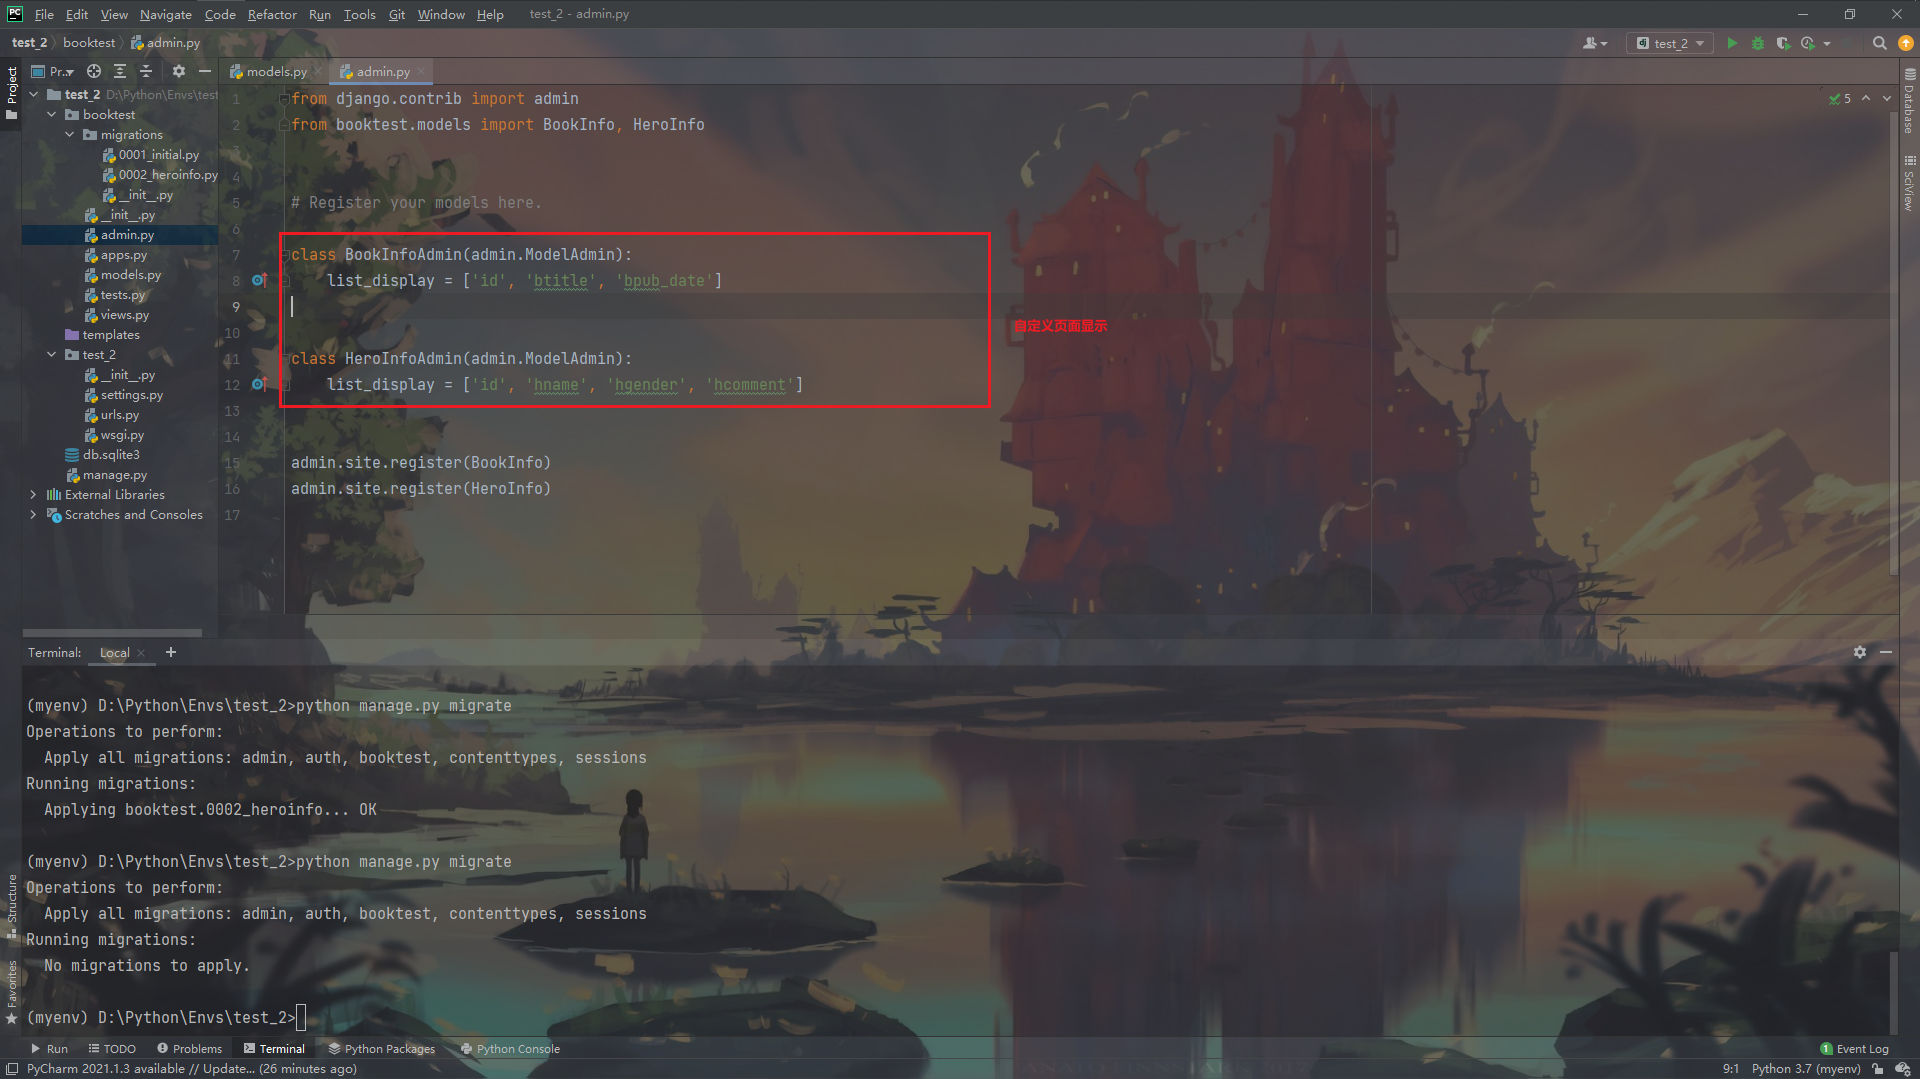Collapse the migrations folder
Screen dimensions: 1920x1079
(x=70, y=135)
